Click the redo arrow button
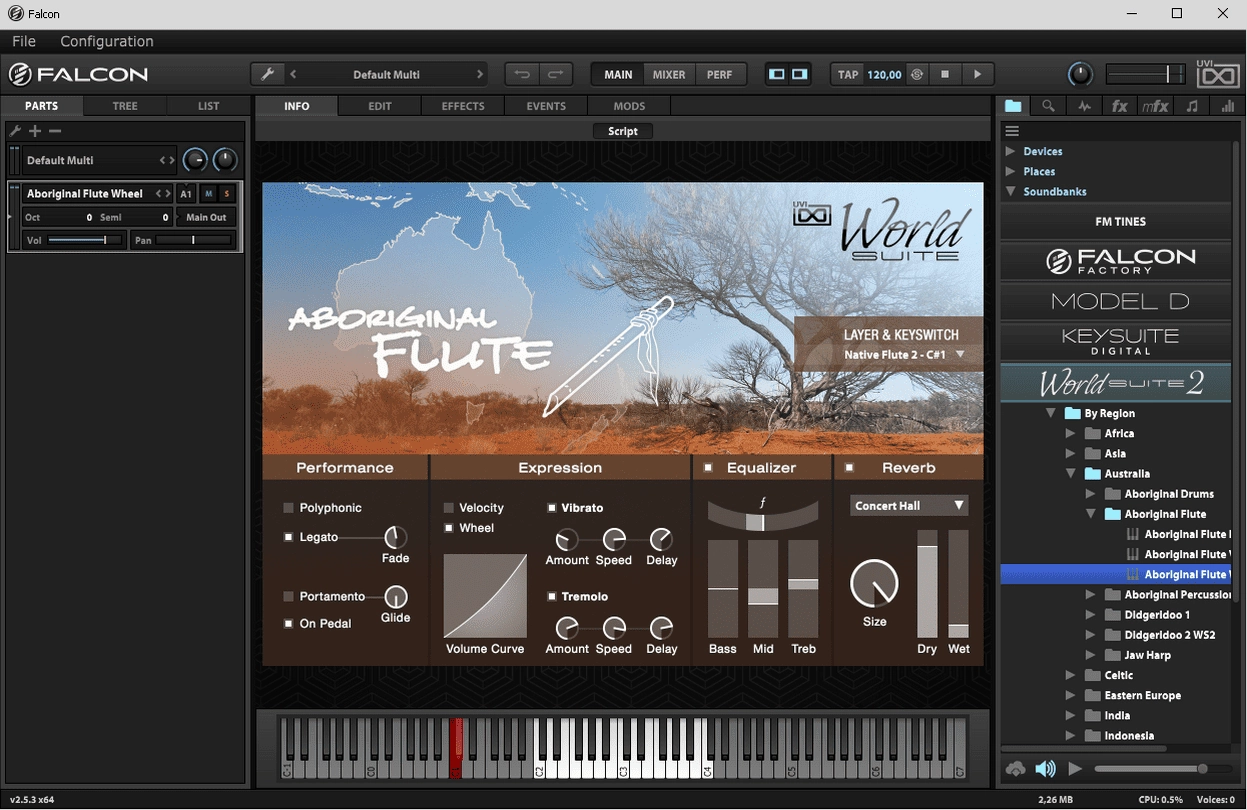This screenshot has width=1247, height=810. click(x=555, y=74)
